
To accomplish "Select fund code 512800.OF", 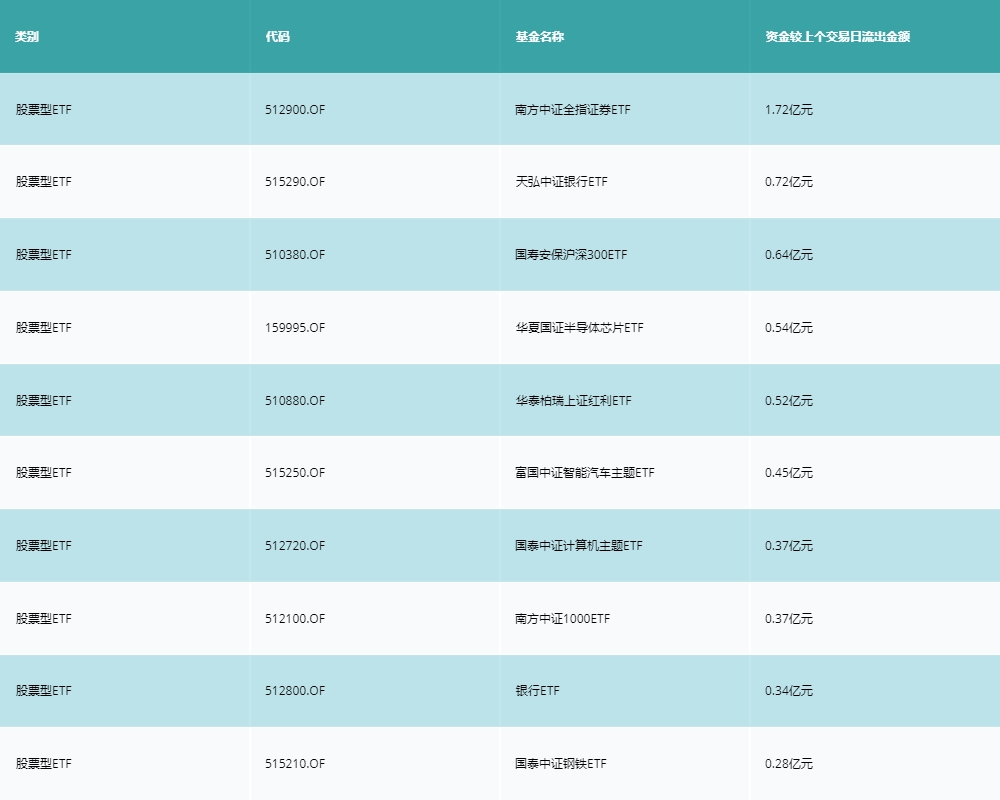I will pyautogui.click(x=295, y=691).
